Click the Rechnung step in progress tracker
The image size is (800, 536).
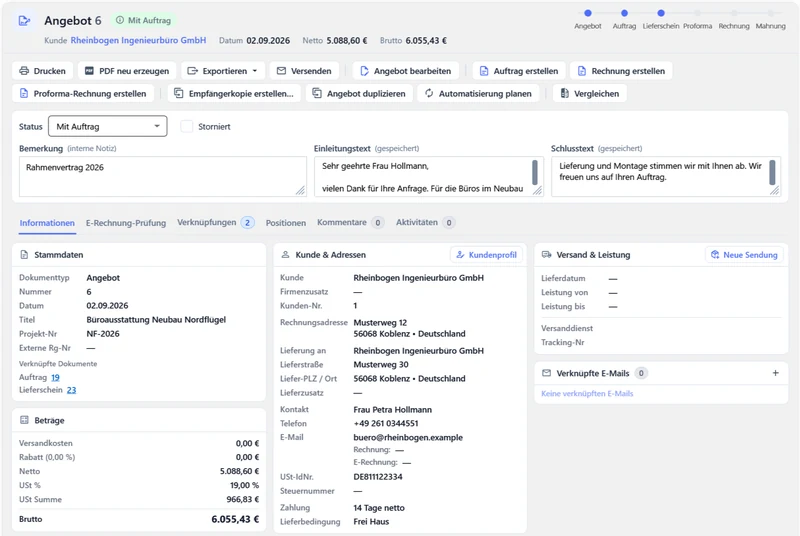tap(734, 13)
